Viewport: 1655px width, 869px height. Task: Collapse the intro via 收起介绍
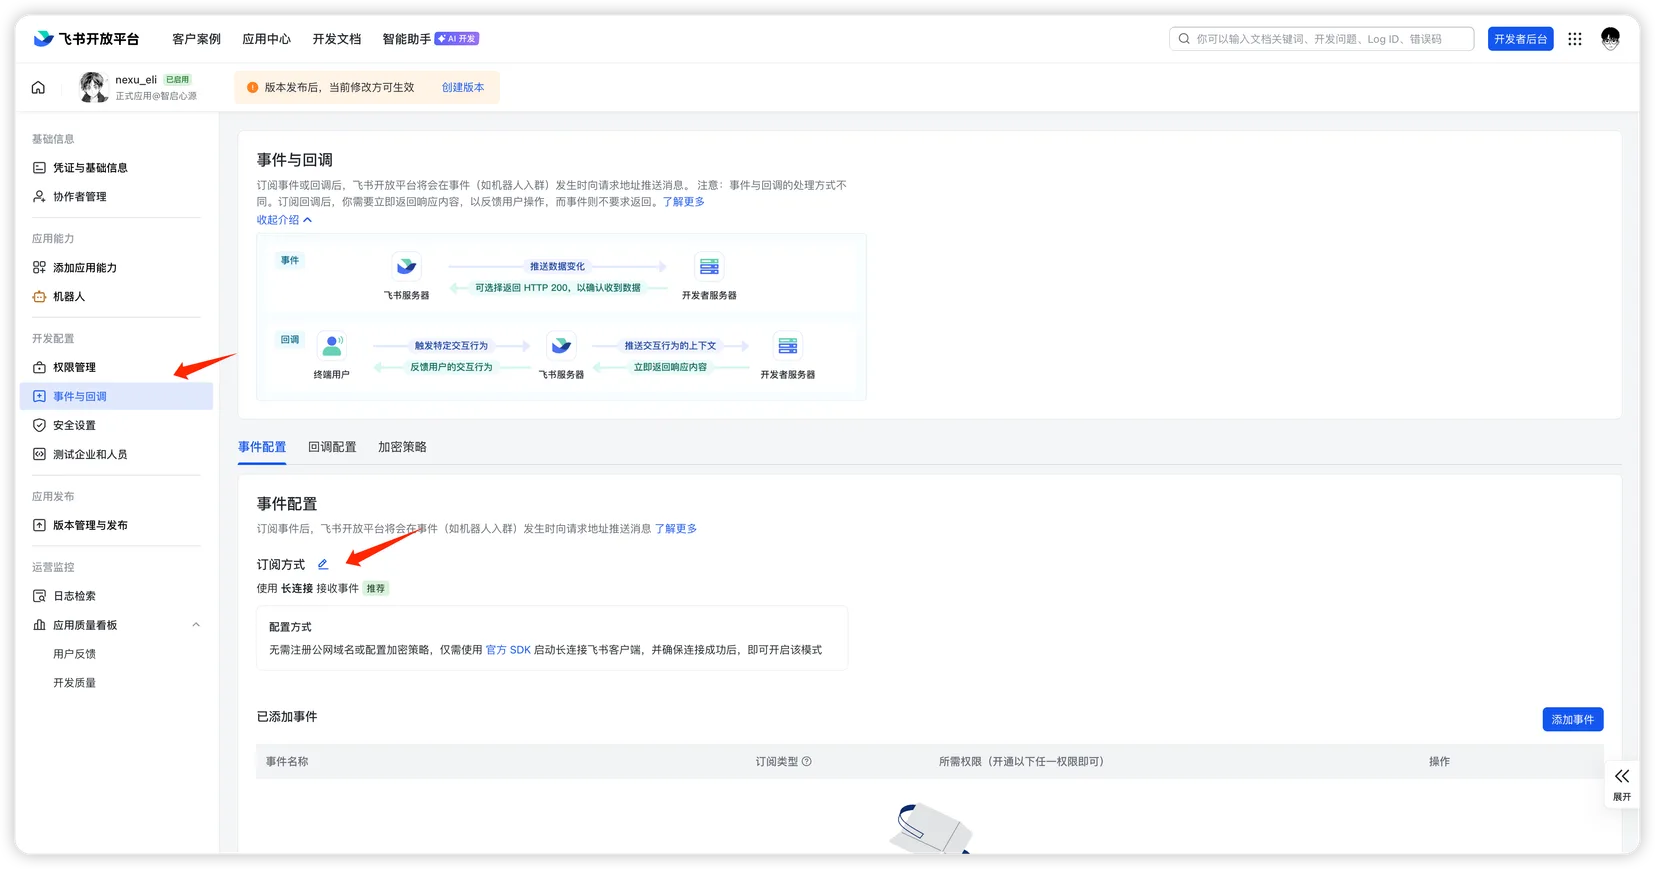click(284, 220)
